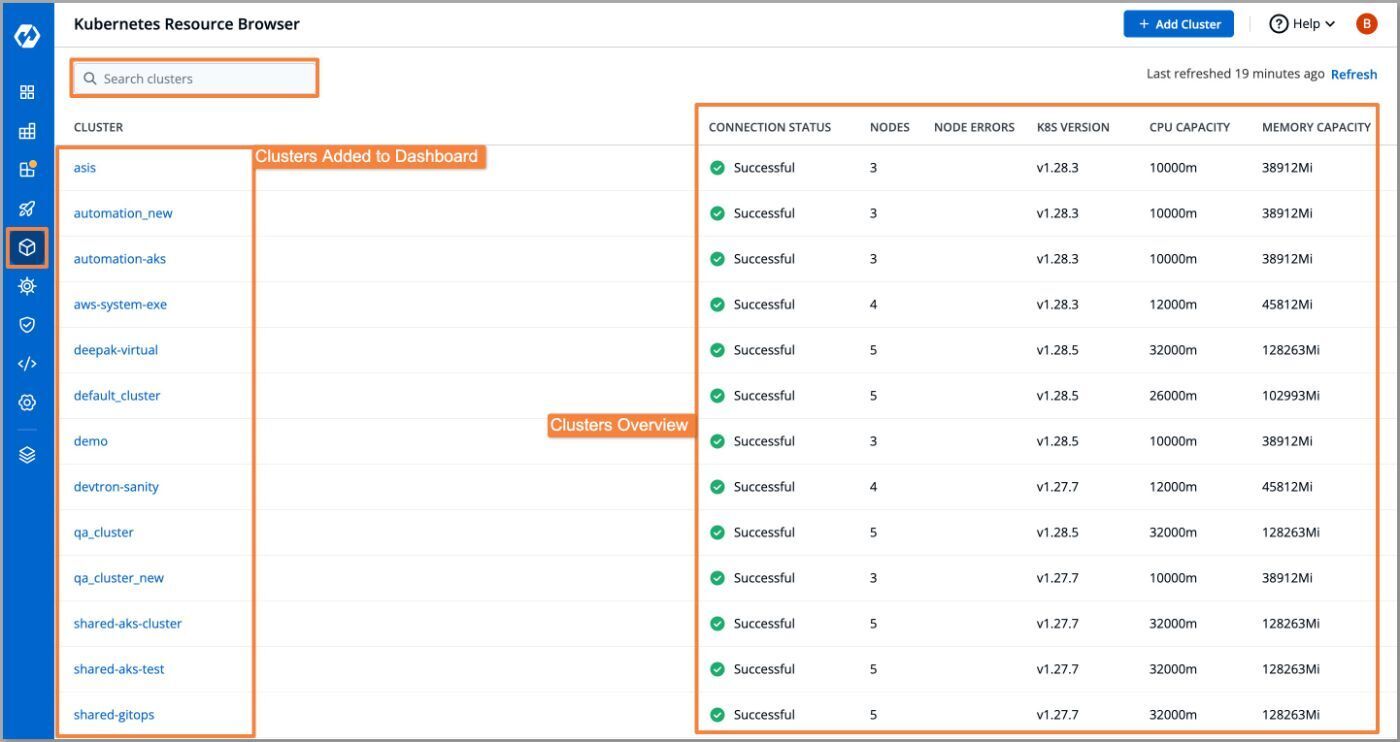Click Refresh to reload cluster data
This screenshot has height=742, width=1400.
pos(1354,74)
